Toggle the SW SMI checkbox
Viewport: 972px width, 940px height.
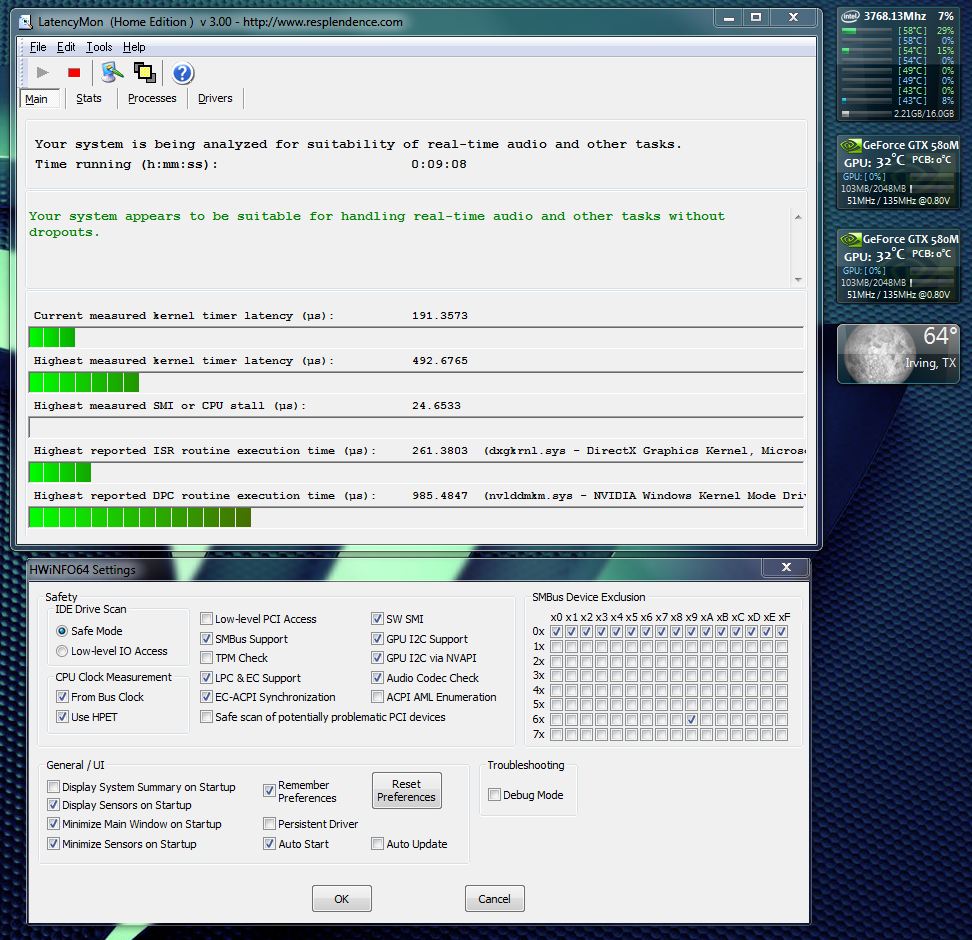(377, 619)
